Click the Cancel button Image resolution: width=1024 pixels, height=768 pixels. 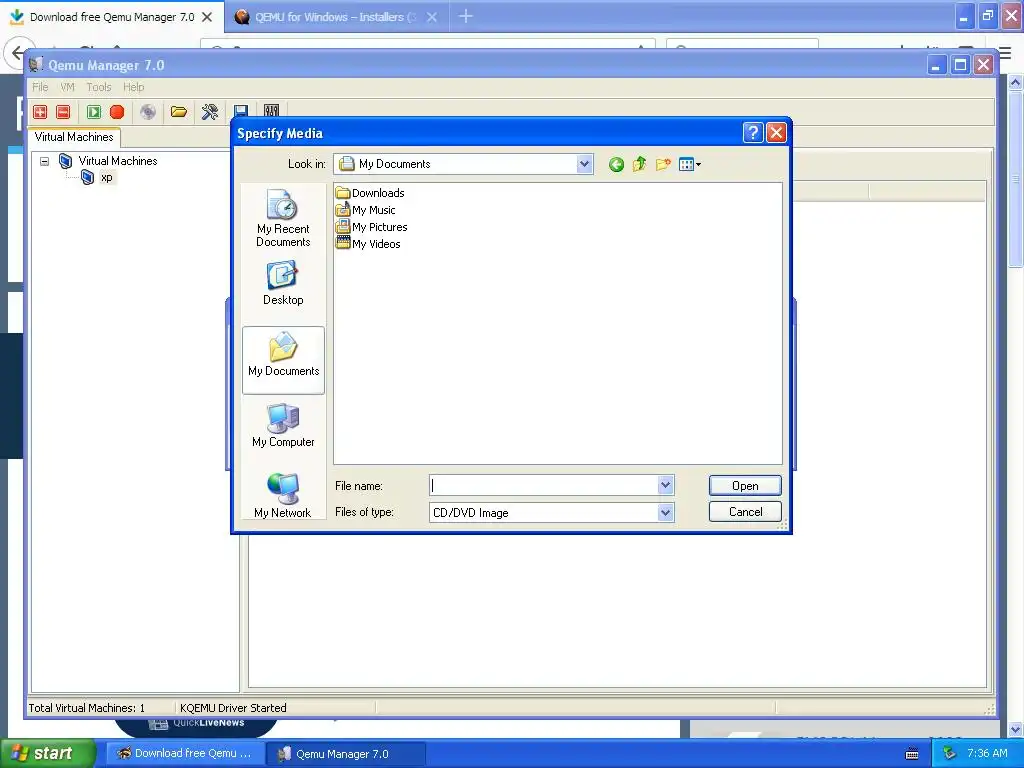[x=744, y=511]
